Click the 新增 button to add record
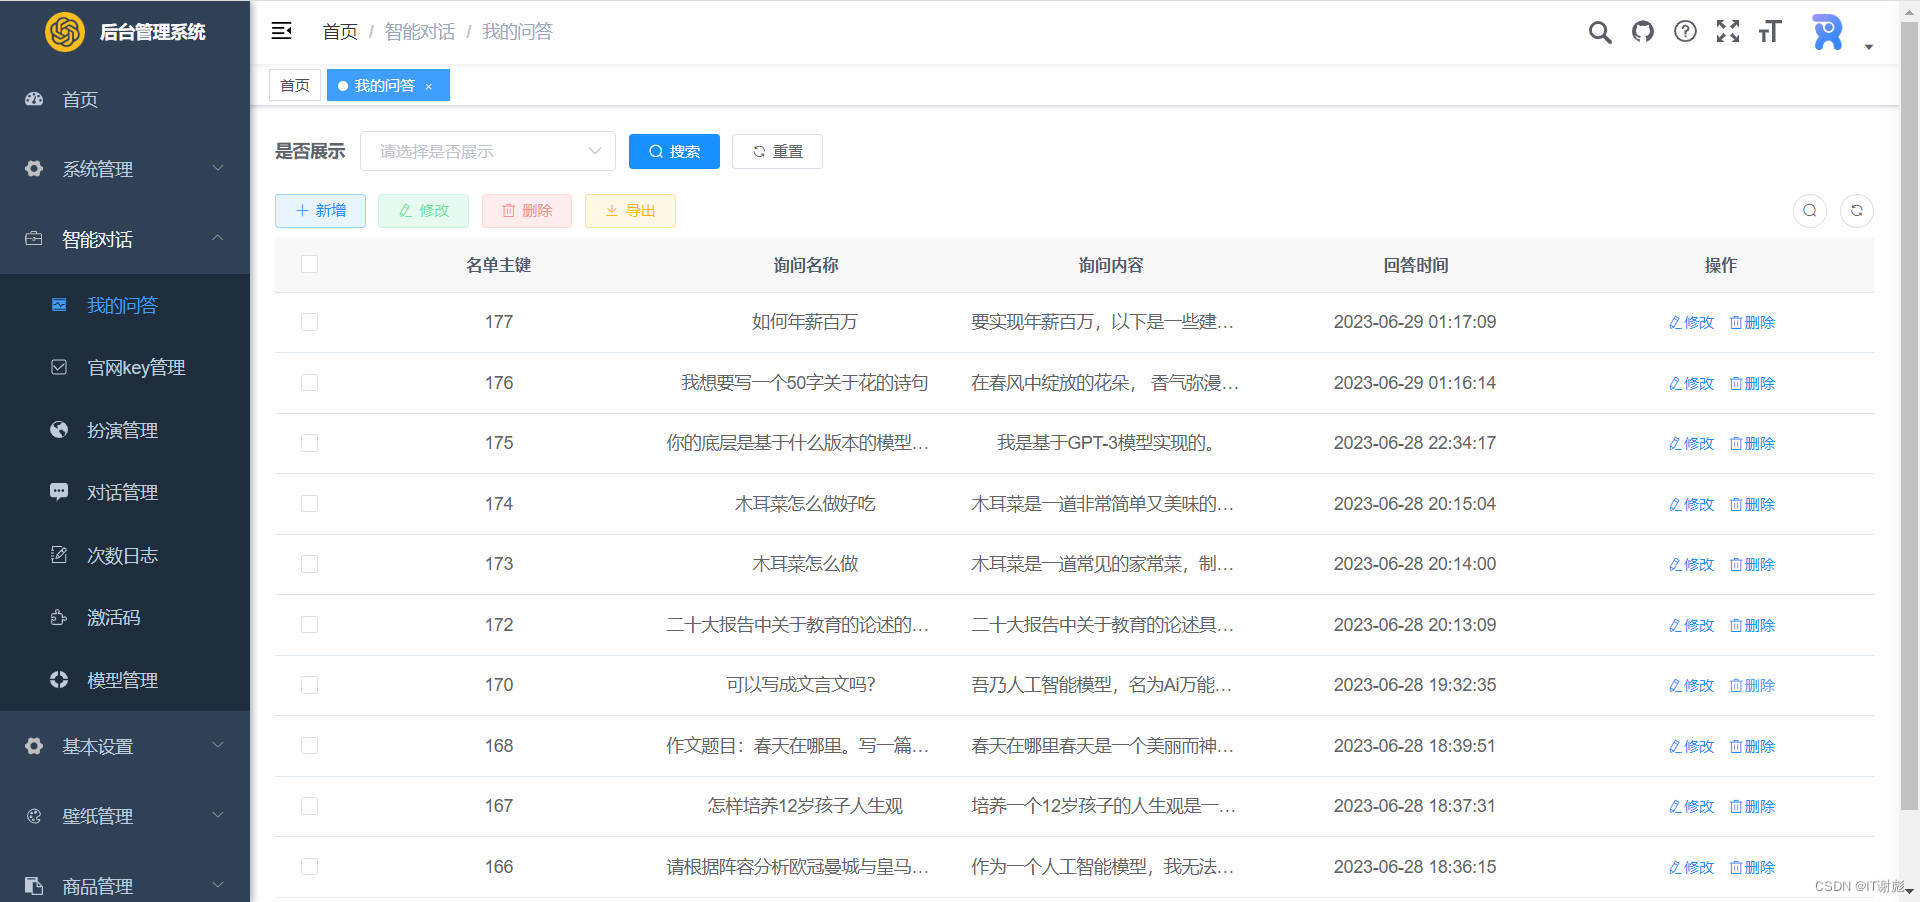1920x902 pixels. pyautogui.click(x=320, y=211)
